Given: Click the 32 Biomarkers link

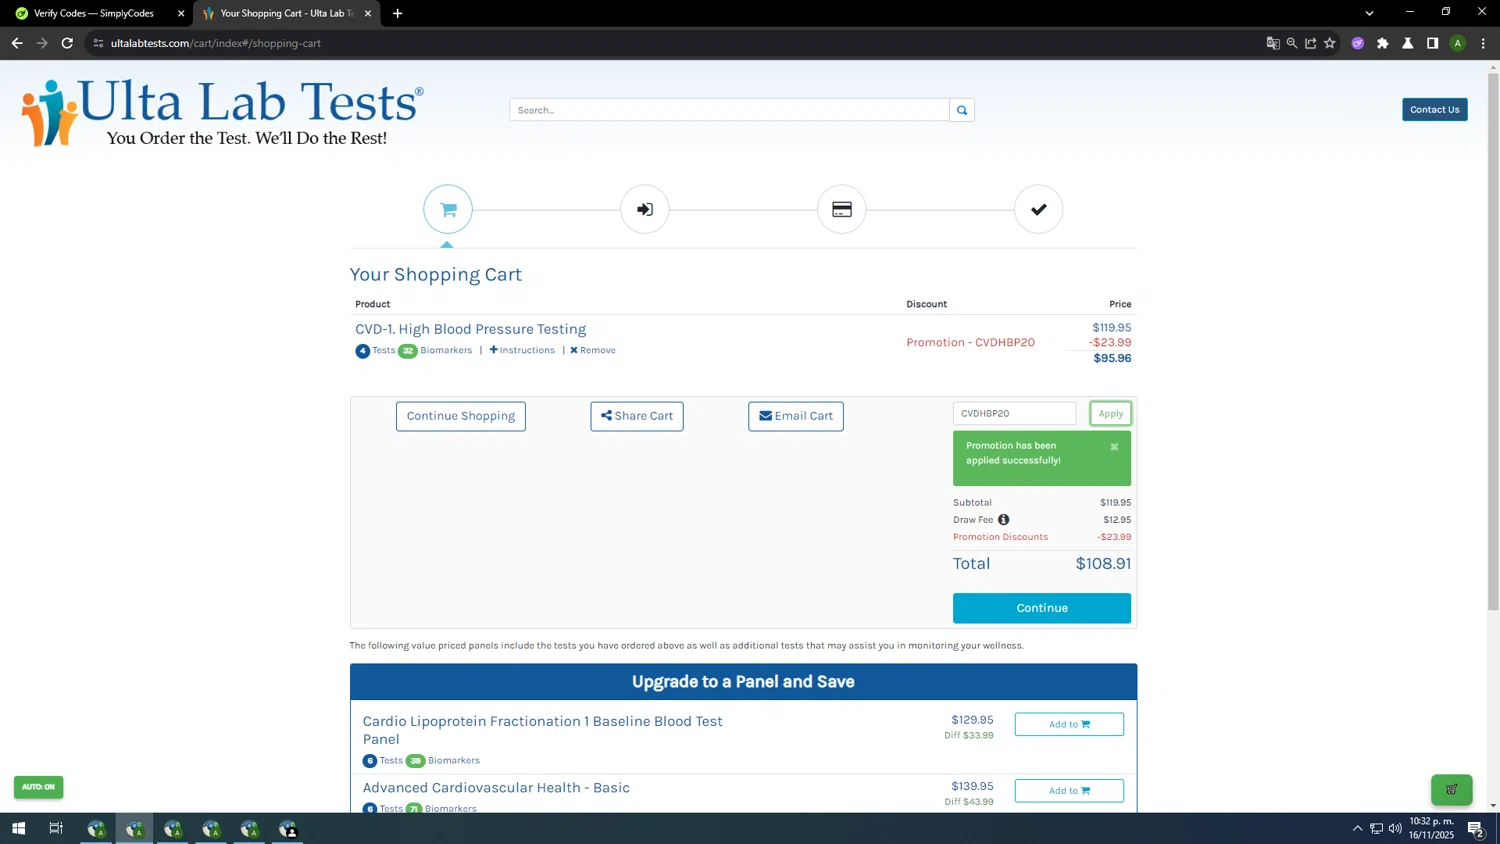Looking at the screenshot, I should point(435,350).
